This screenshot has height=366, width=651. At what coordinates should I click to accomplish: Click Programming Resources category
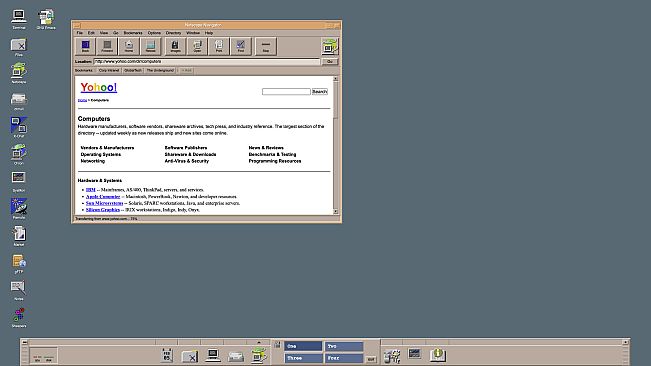click(274, 161)
